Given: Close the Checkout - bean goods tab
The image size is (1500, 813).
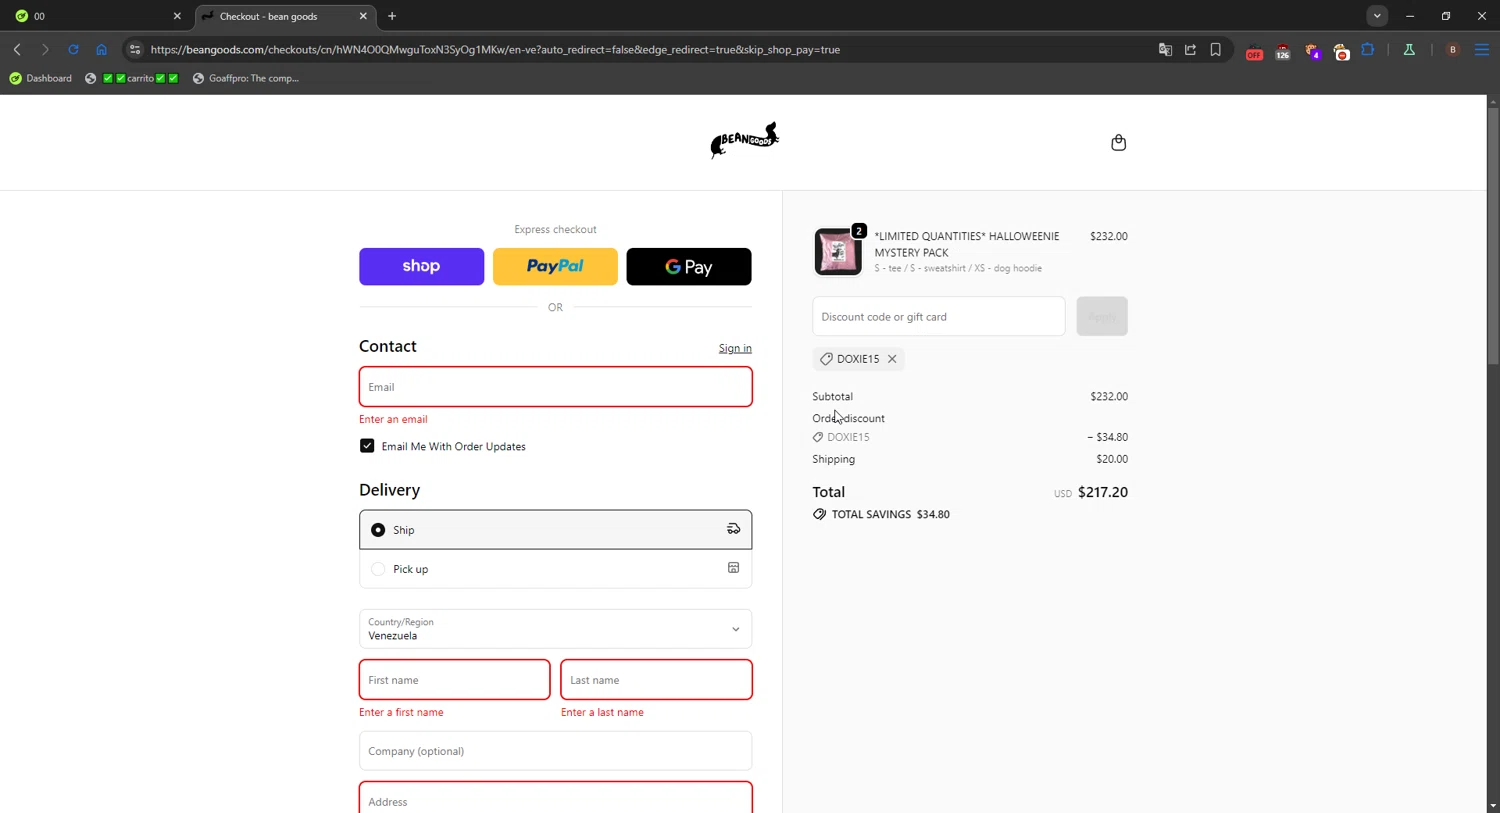Looking at the screenshot, I should (363, 16).
